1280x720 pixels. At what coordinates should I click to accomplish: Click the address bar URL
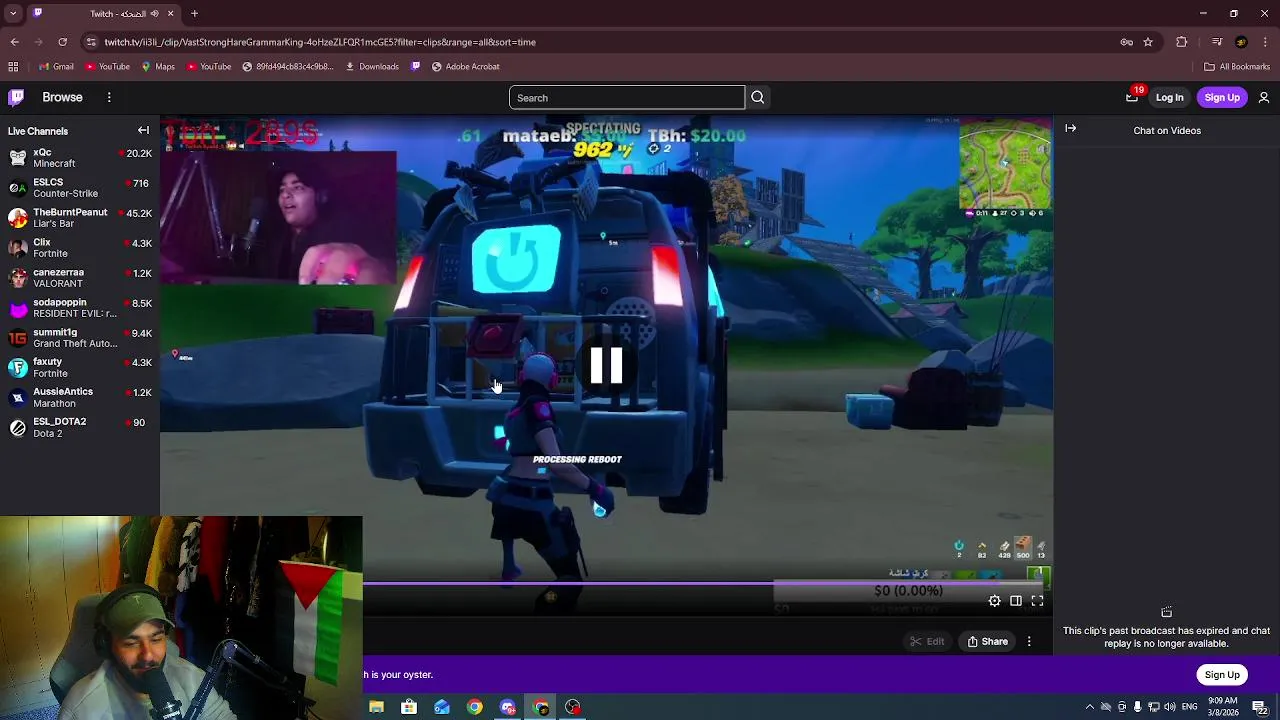point(320,42)
